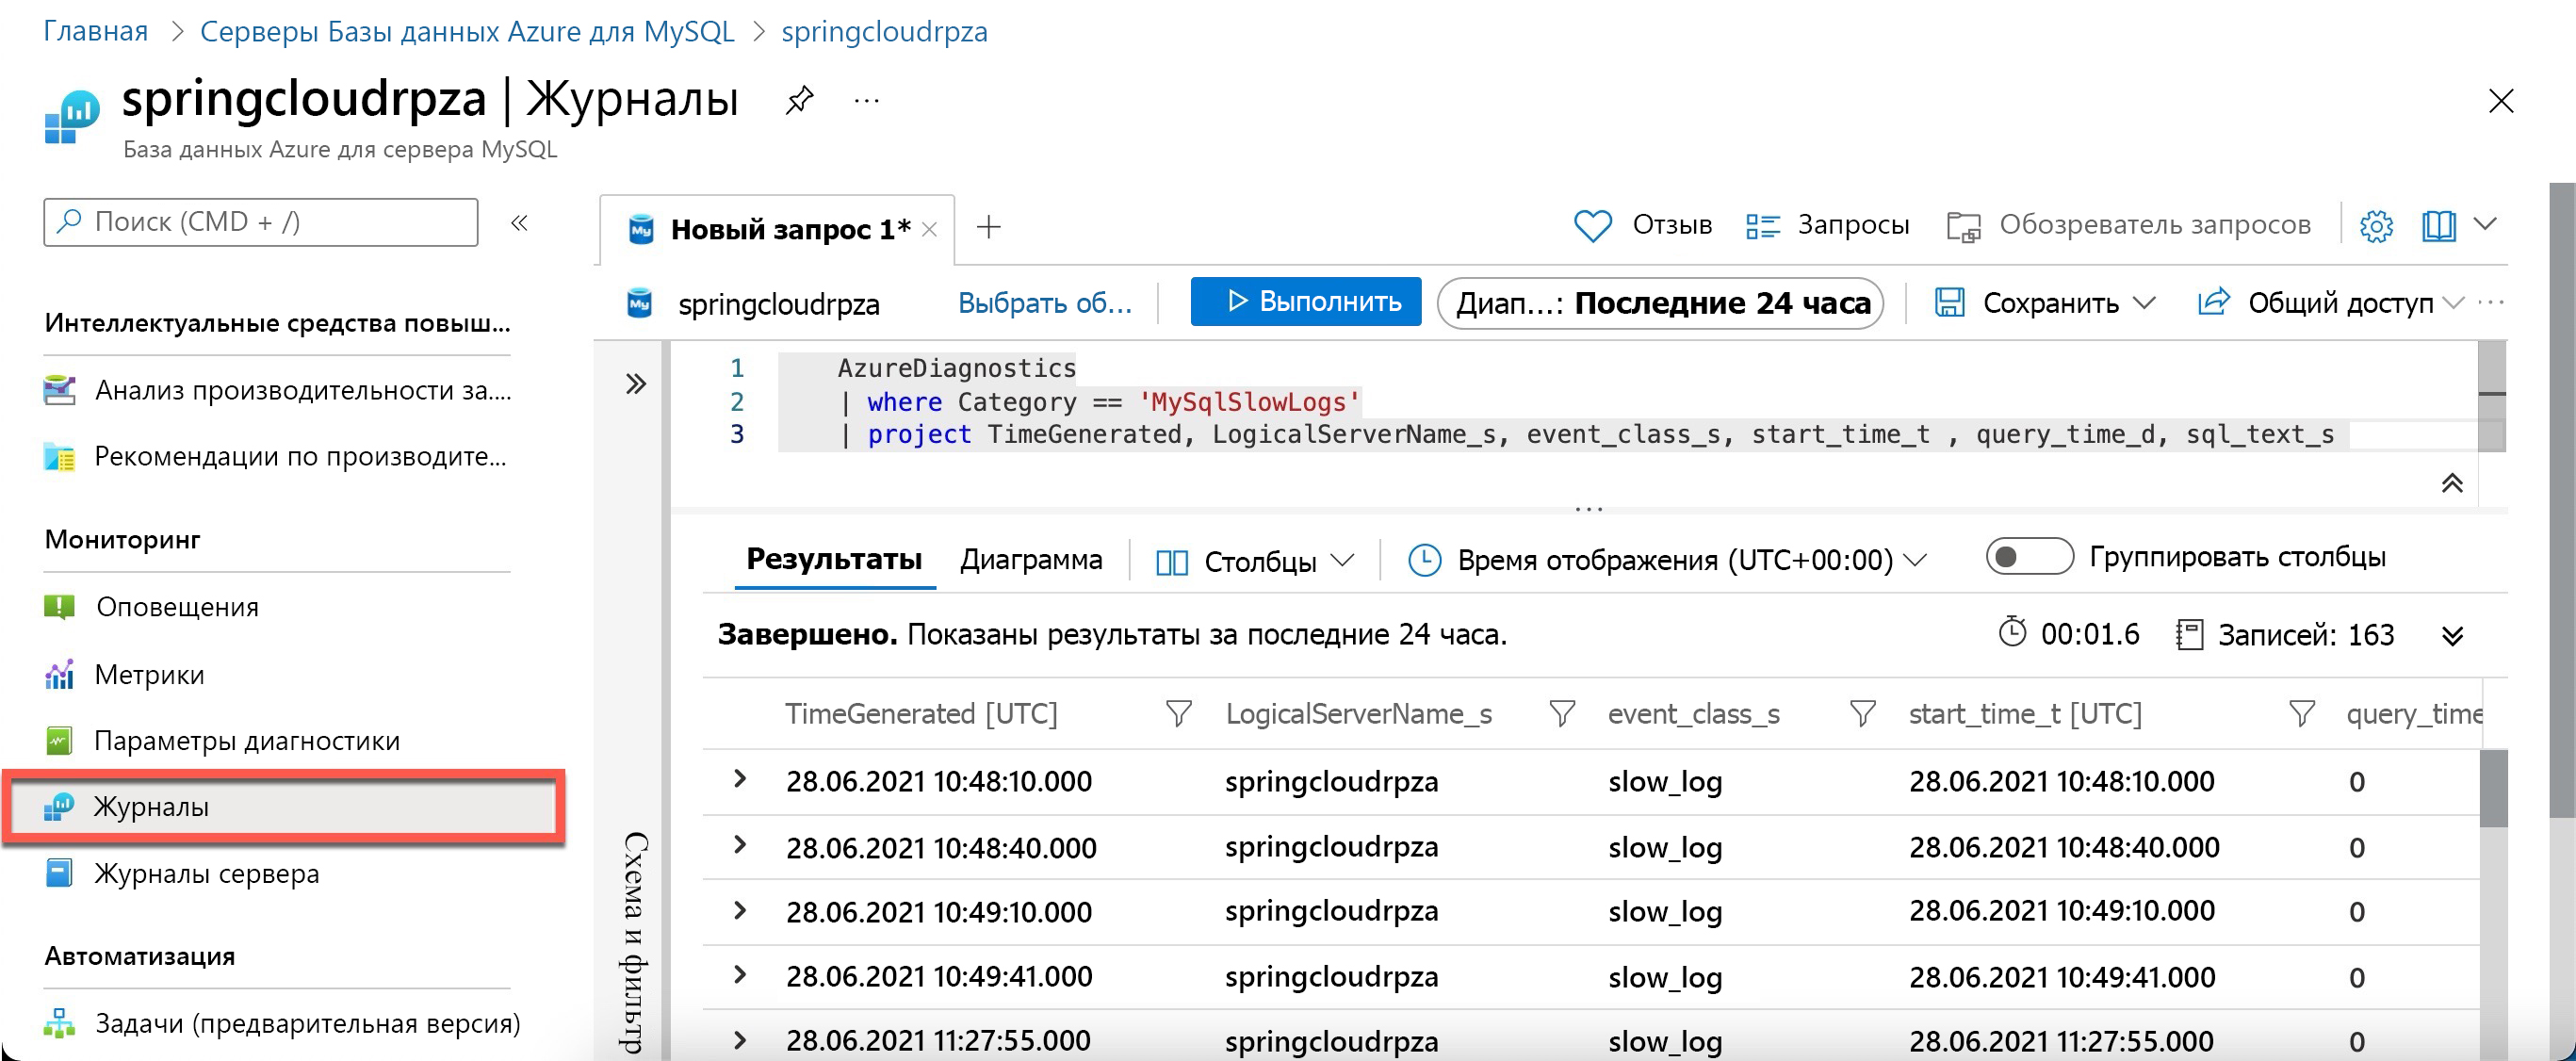Expand the row 28.06.2021 10:49:41.000
Viewport: 2576px width, 1061px height.
click(x=739, y=975)
